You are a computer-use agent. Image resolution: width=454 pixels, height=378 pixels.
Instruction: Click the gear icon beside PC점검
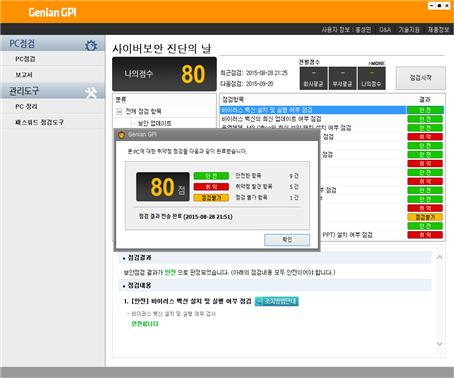91,45
